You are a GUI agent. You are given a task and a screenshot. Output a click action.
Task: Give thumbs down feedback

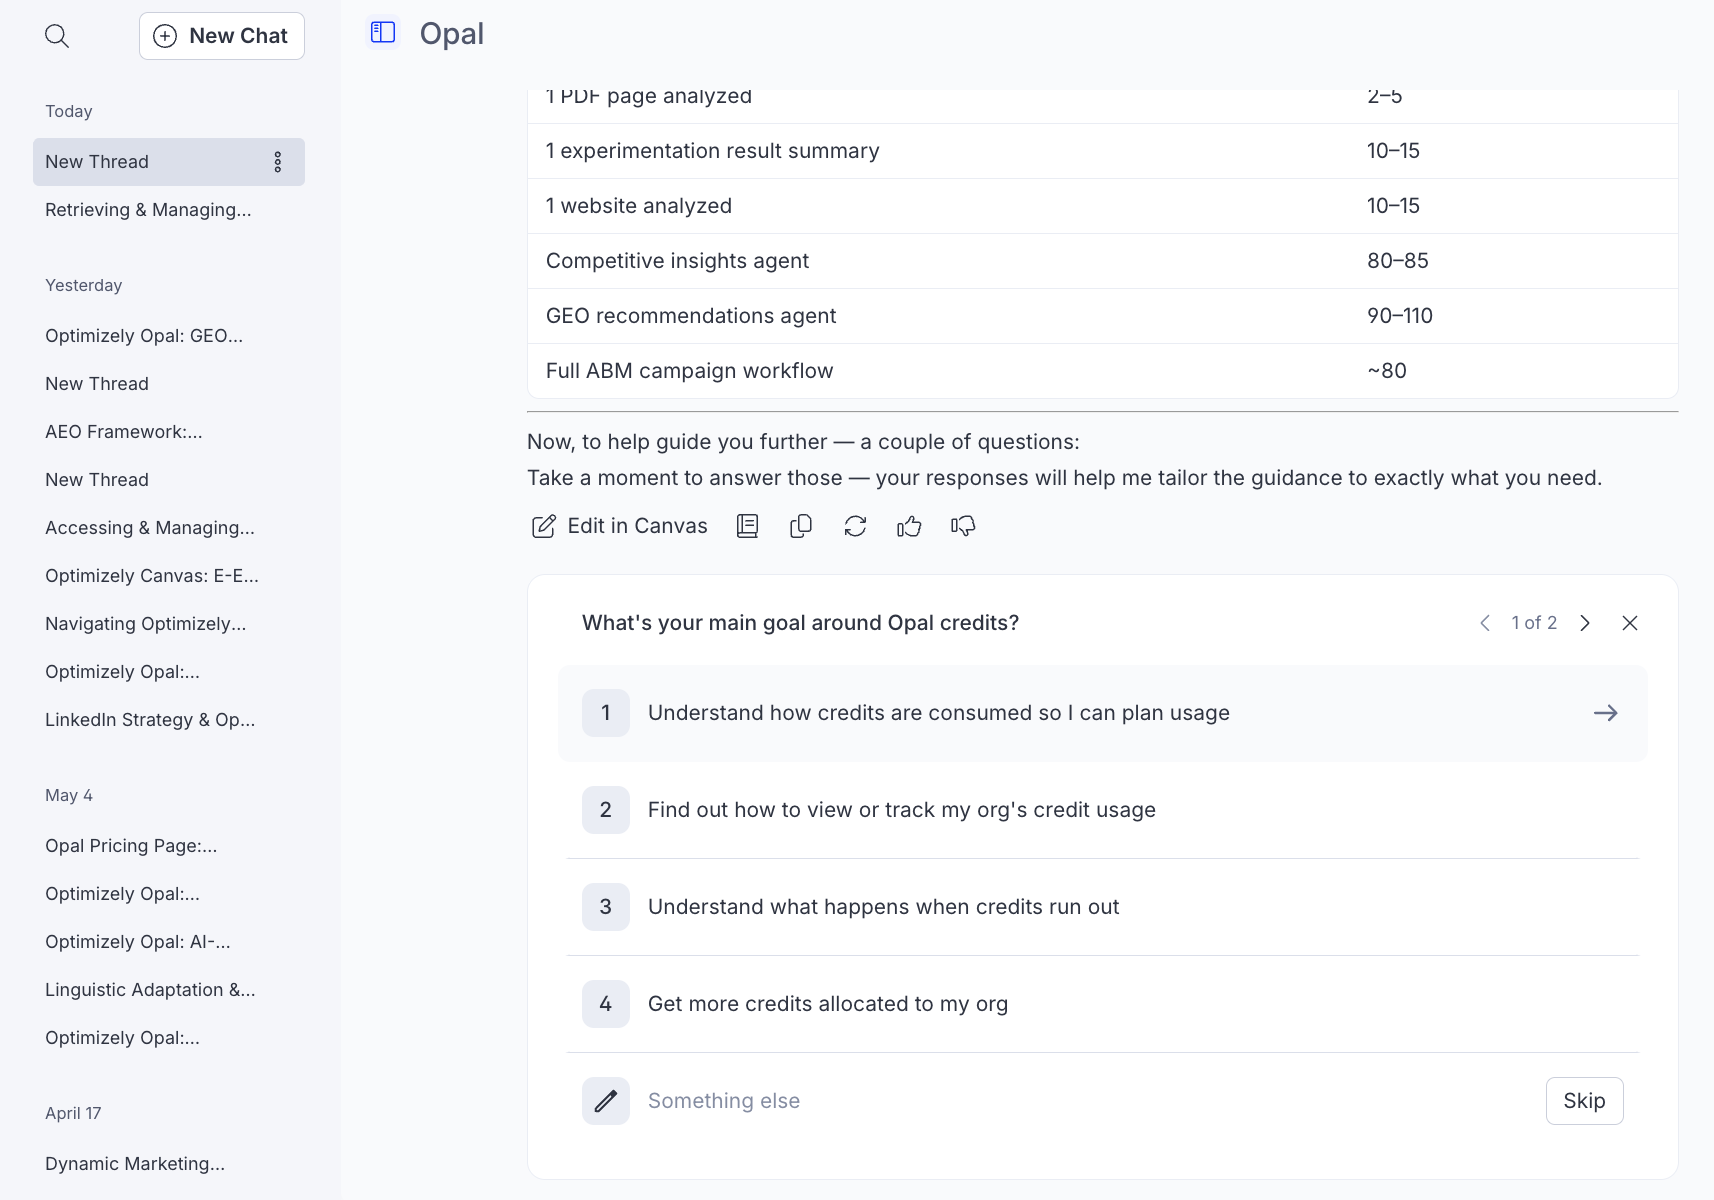click(963, 526)
